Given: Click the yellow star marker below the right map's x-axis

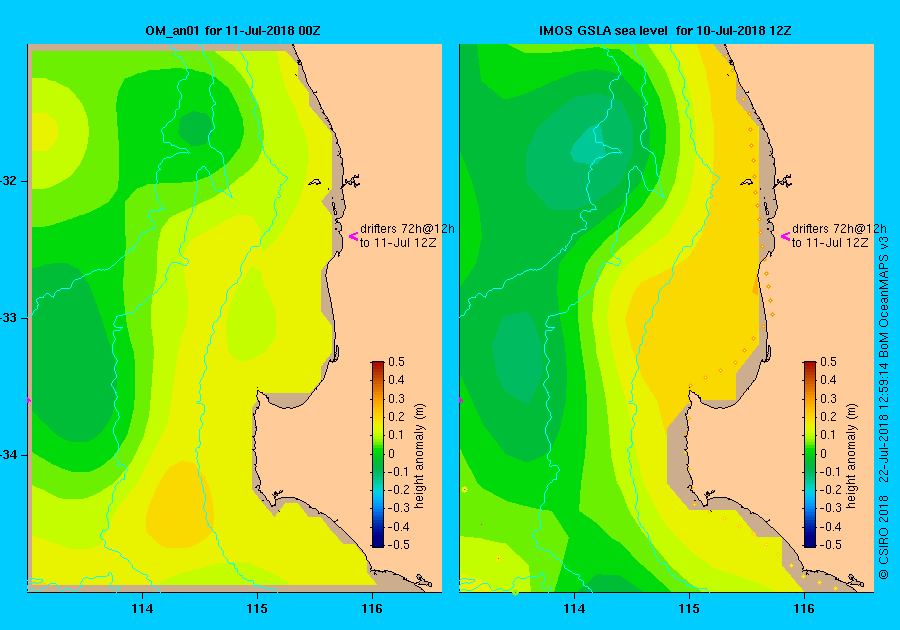Looking at the screenshot, I should 515,593.
